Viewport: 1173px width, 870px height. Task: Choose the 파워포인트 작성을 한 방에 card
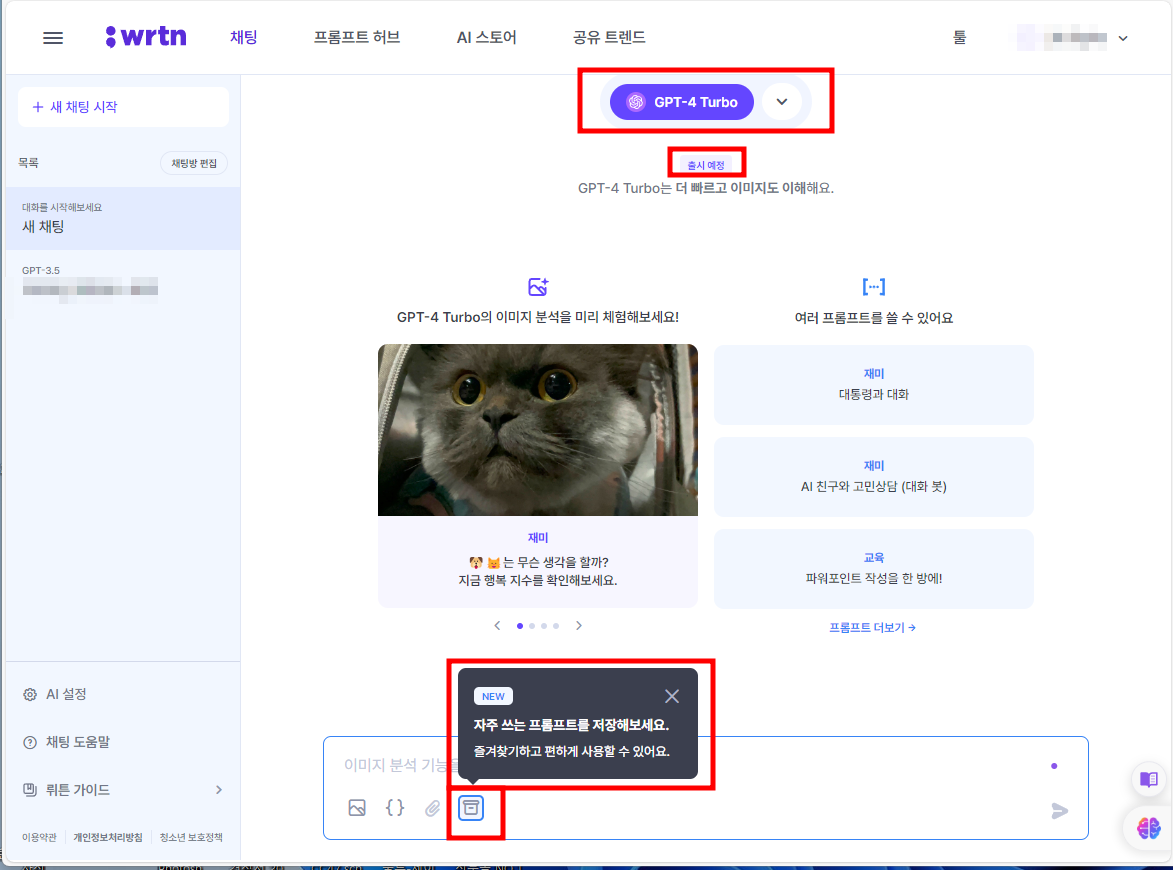tap(874, 569)
